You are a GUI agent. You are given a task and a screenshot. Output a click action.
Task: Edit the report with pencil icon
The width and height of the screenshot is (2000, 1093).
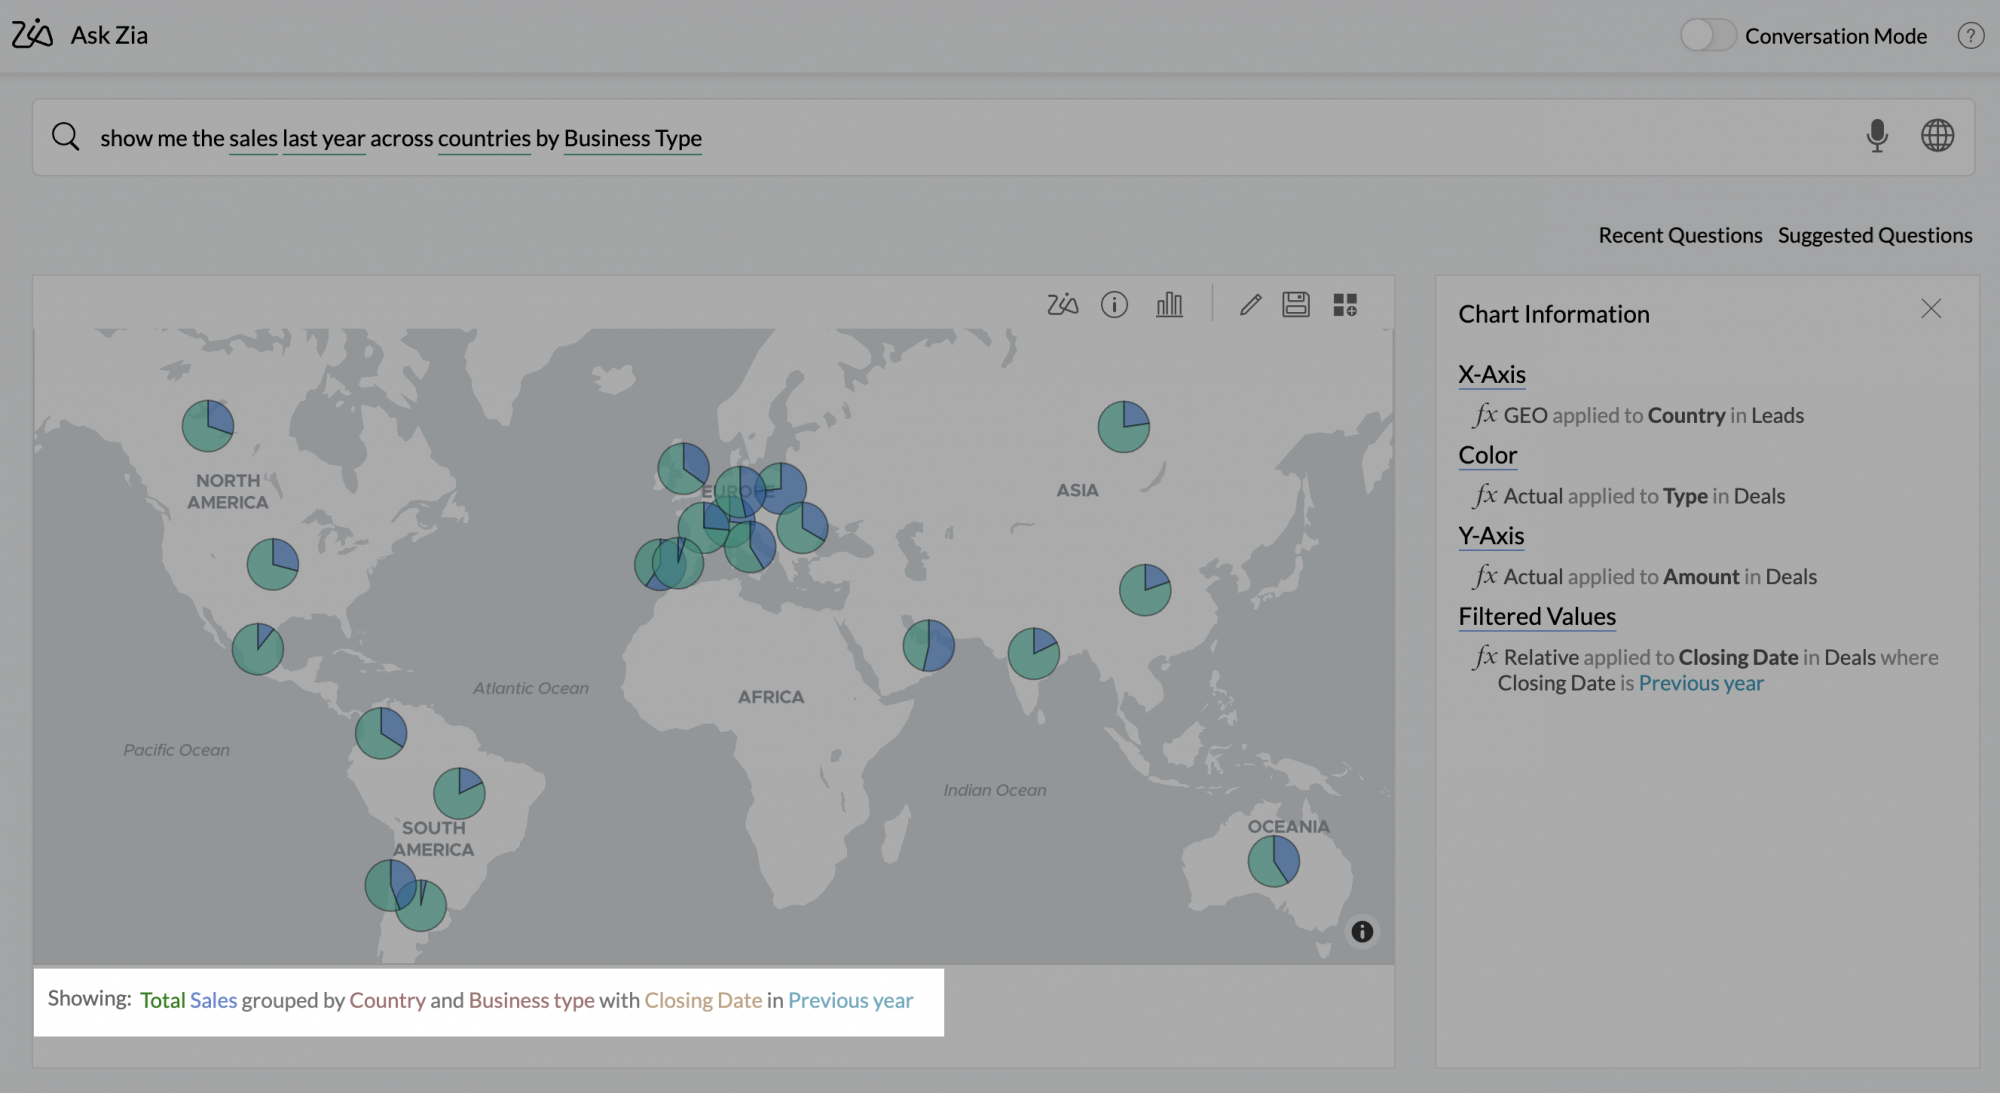tap(1250, 304)
